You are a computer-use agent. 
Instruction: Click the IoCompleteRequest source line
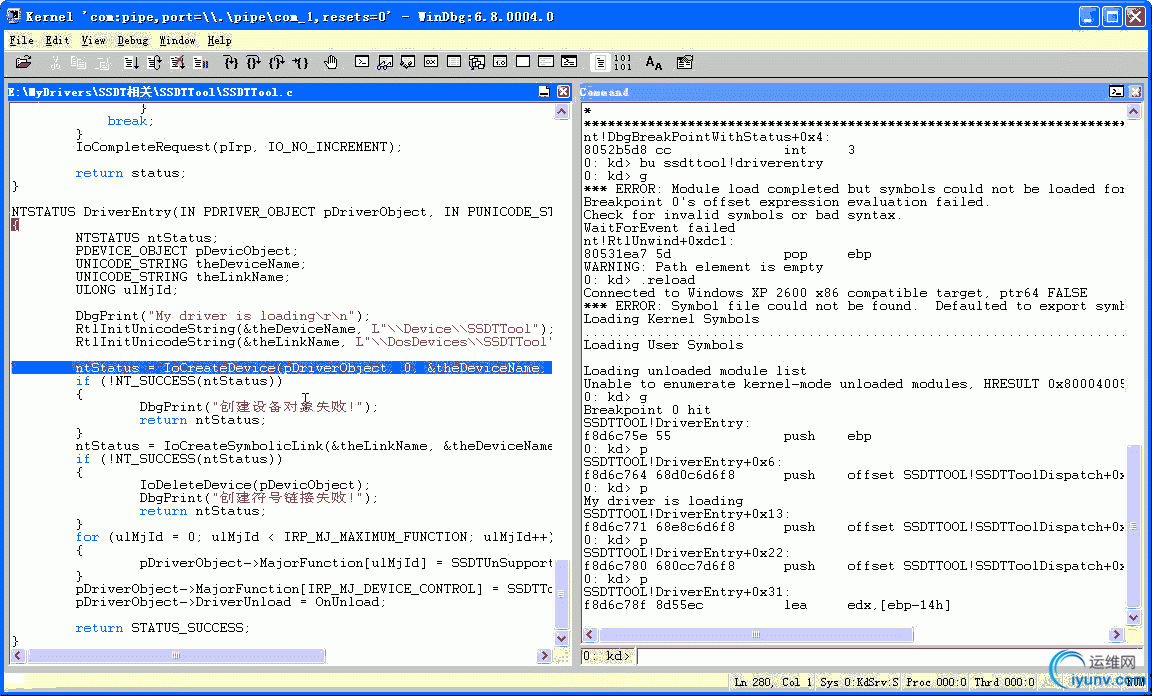click(239, 147)
